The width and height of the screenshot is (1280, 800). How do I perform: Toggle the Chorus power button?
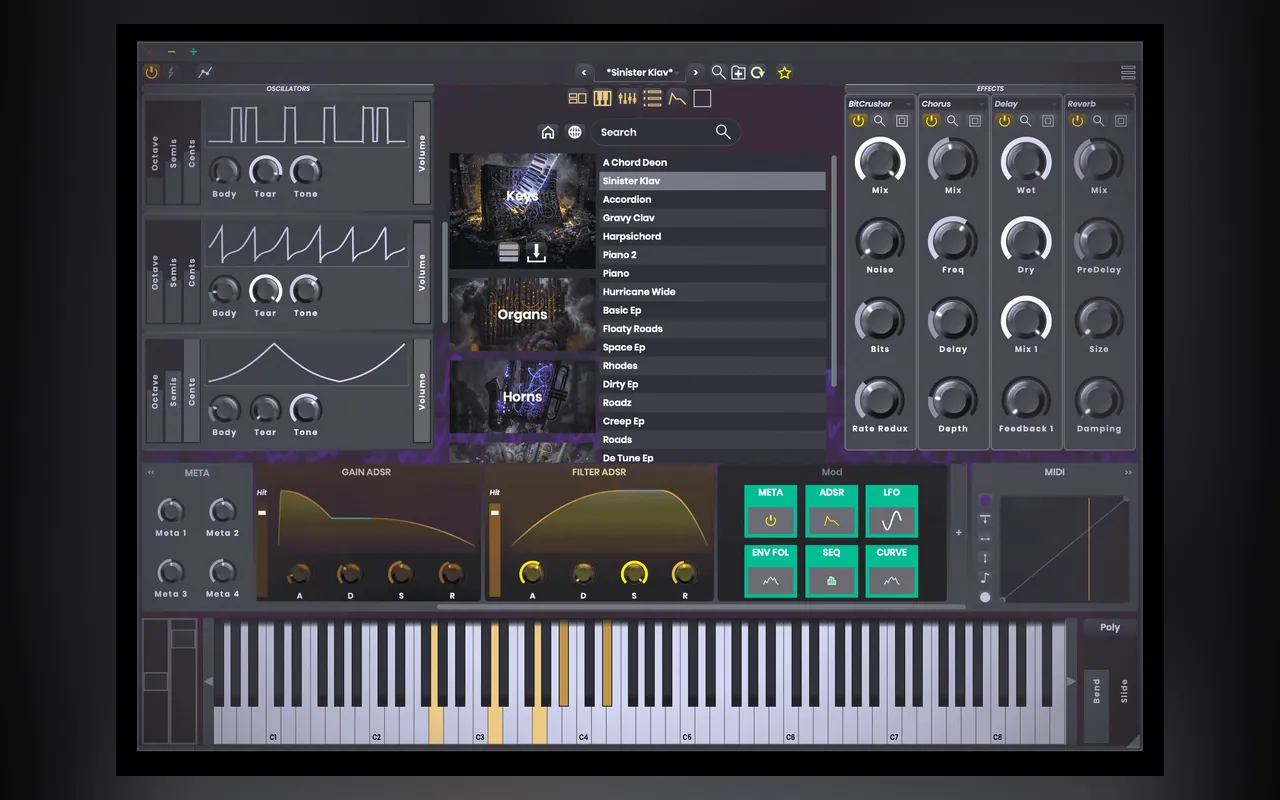point(931,121)
